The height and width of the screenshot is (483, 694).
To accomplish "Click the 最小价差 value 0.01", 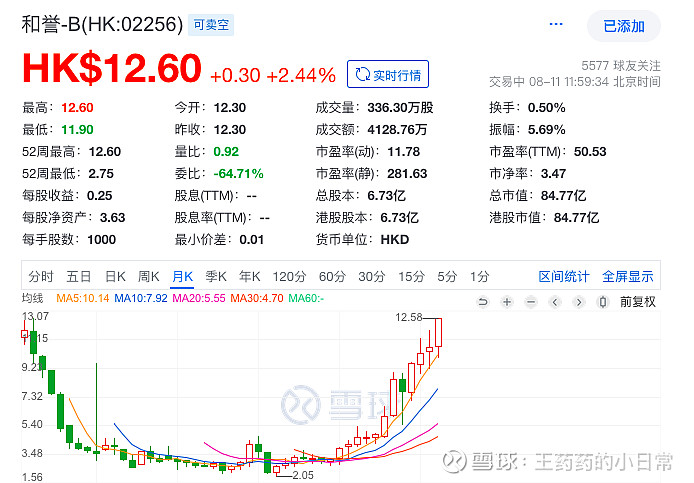I will click(x=251, y=240).
